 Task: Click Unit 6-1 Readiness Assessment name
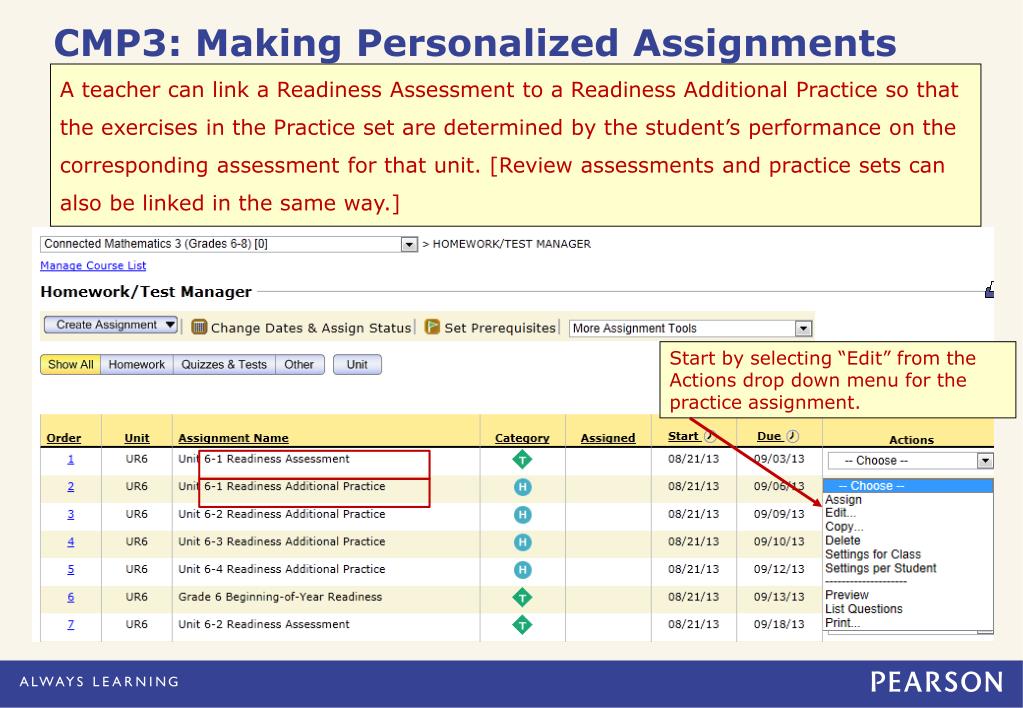point(264,459)
